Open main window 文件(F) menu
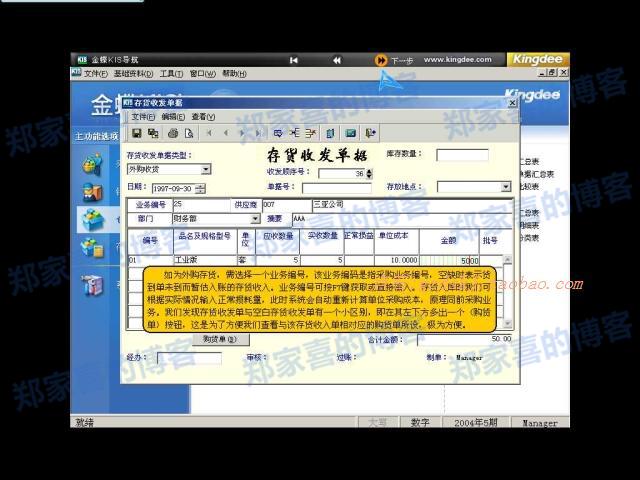640x480 pixels. coord(96,74)
